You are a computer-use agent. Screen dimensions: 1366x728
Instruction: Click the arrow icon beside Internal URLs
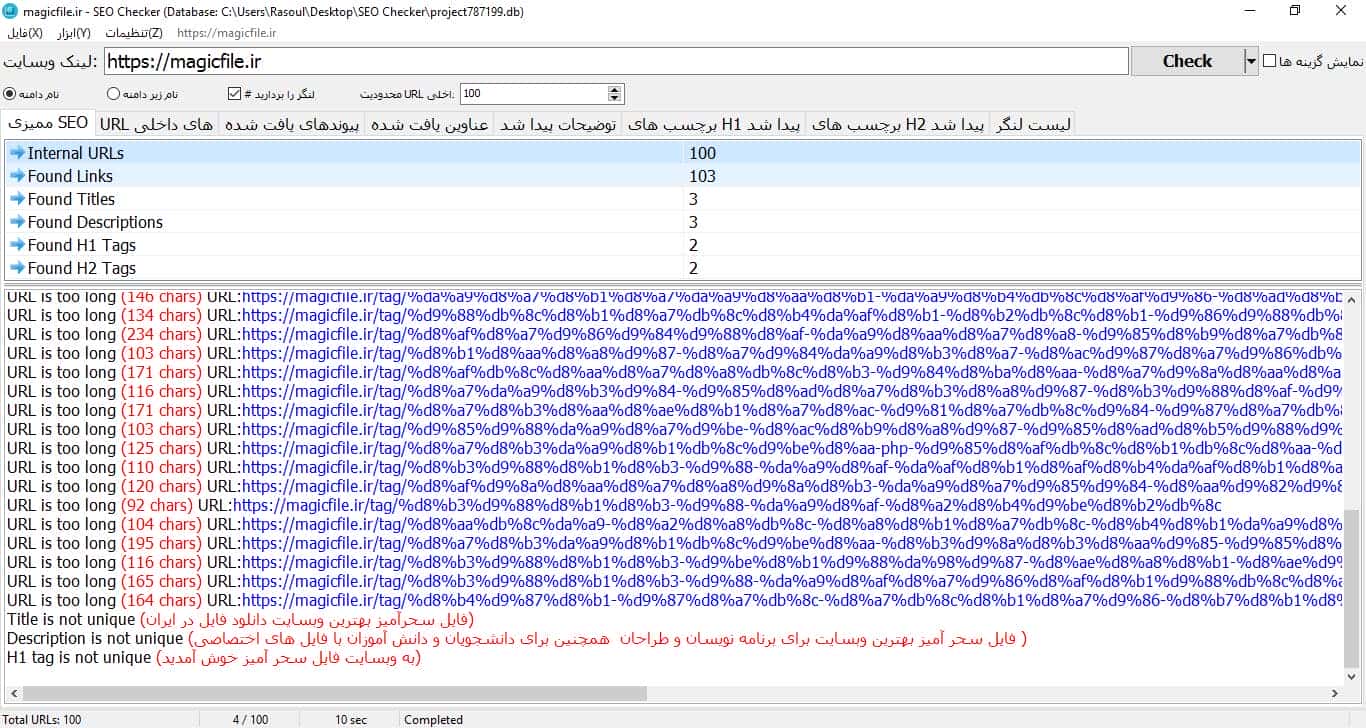[17, 153]
